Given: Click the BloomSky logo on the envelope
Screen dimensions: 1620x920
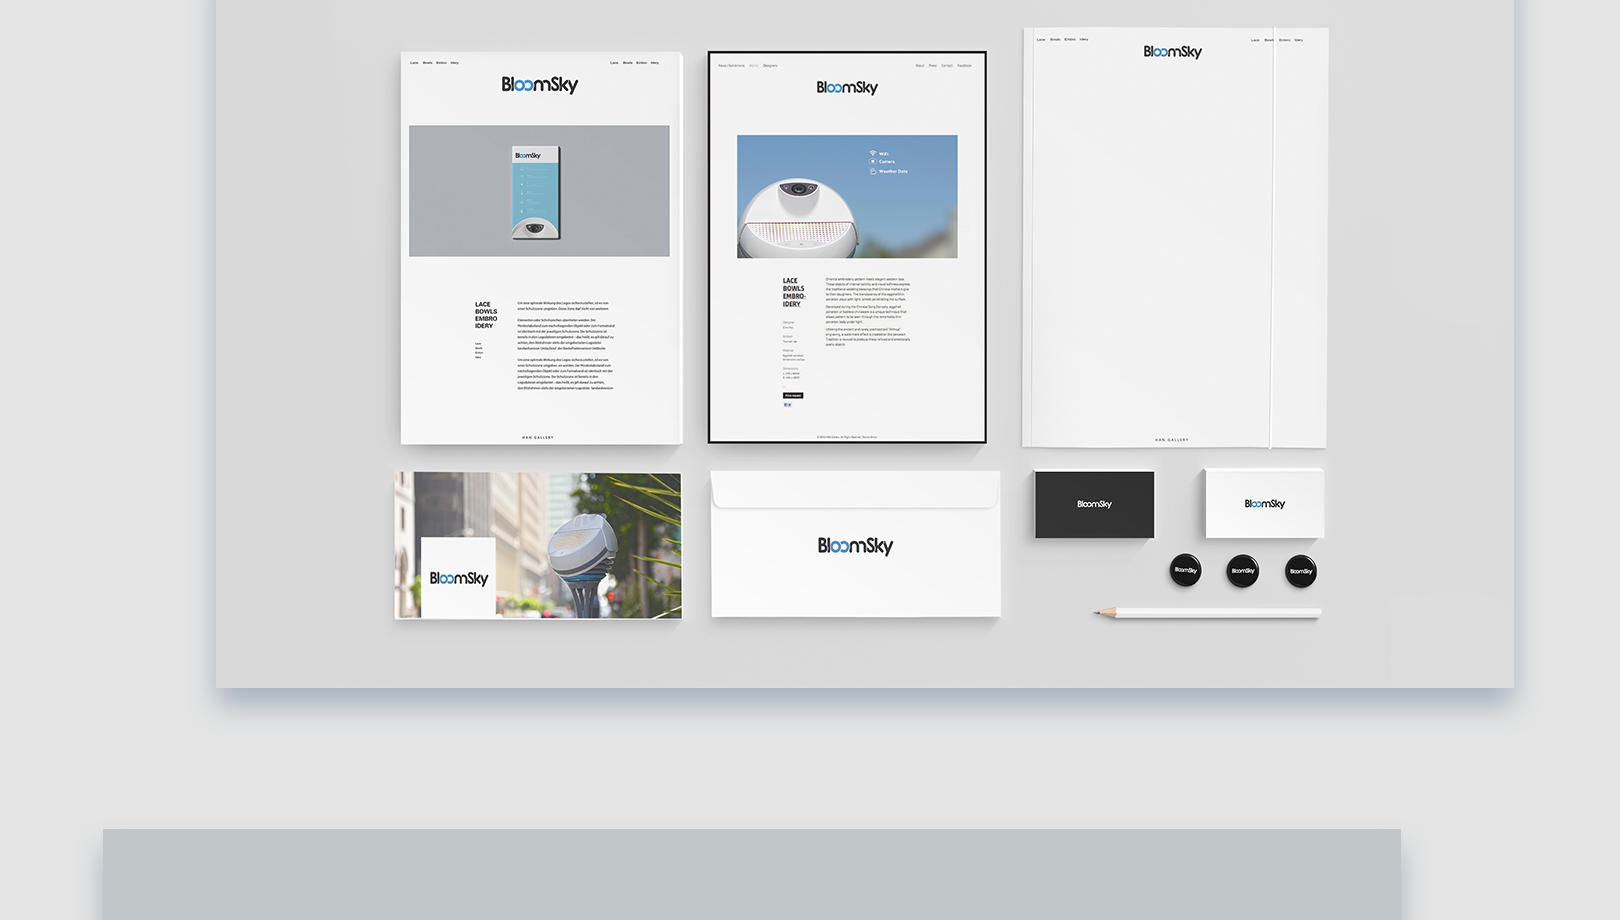Looking at the screenshot, I should (x=855, y=546).
